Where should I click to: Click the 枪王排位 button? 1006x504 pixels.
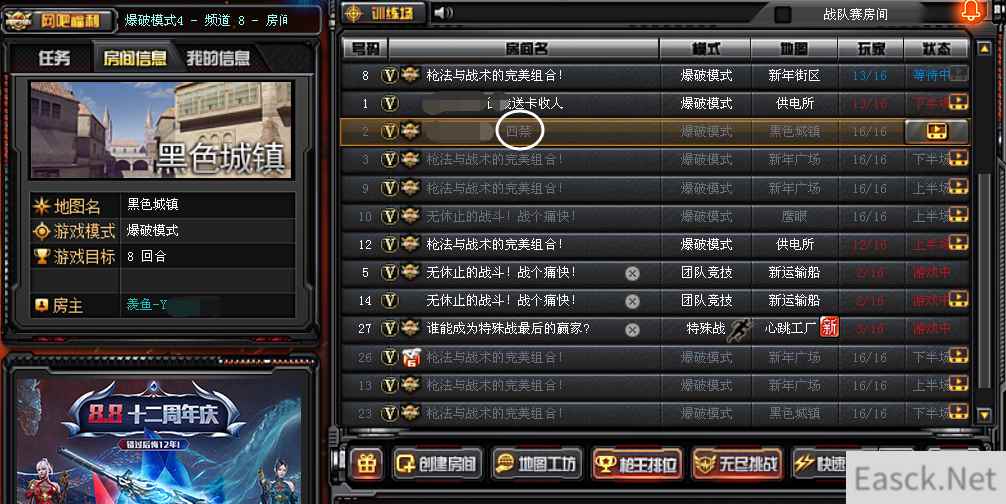click(636, 464)
